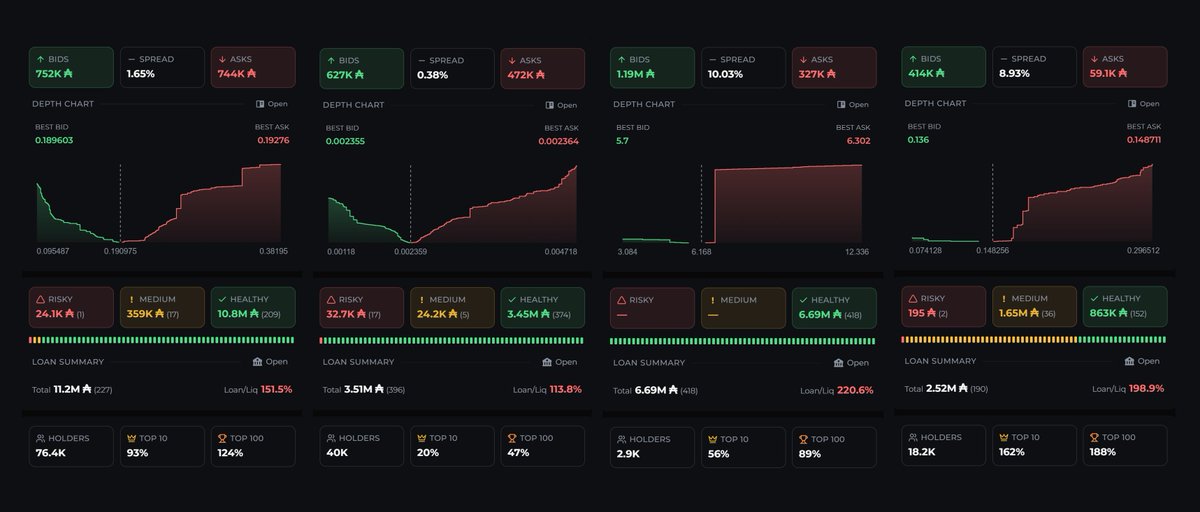Image resolution: width=1200 pixels, height=512 pixels.
Task: Open loan summary link for 2.52M total
Action: coord(1142,361)
